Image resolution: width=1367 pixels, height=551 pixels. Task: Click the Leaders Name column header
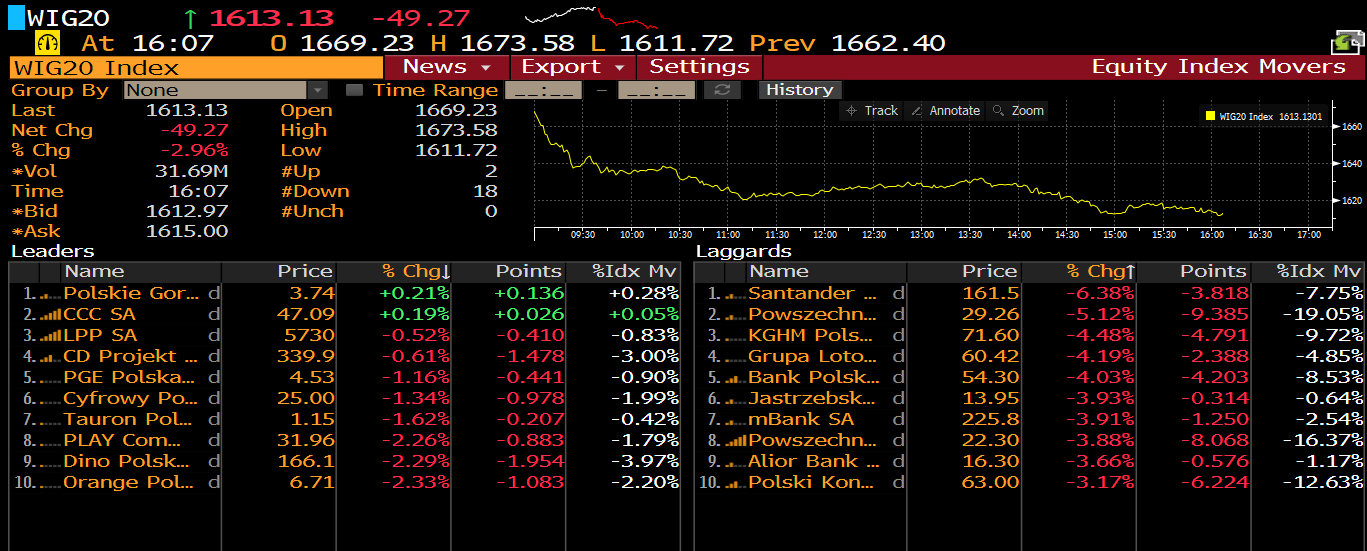point(142,272)
